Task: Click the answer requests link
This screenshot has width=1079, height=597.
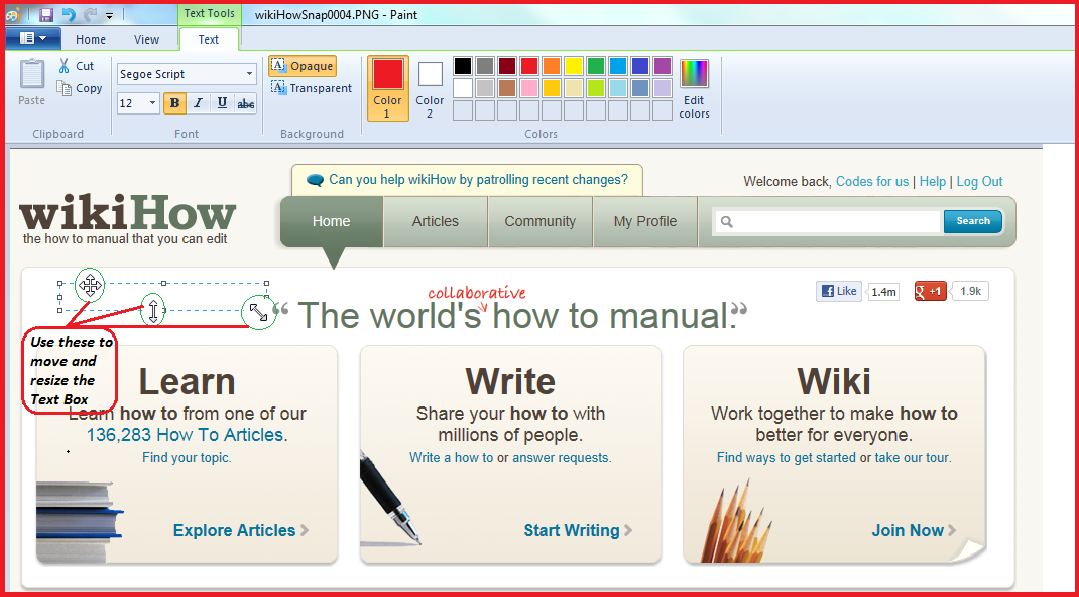Action: pos(561,457)
